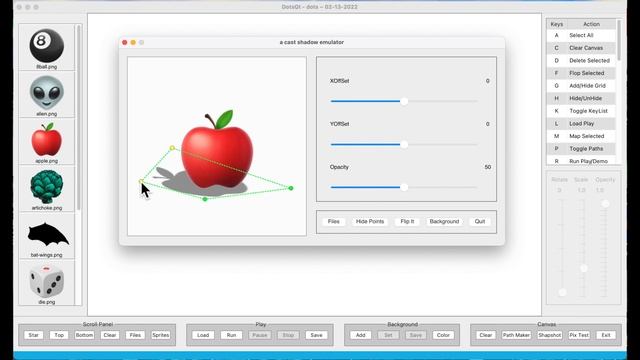Click the Scale slider in right panel
The image size is (640, 360).
[x=583, y=248]
